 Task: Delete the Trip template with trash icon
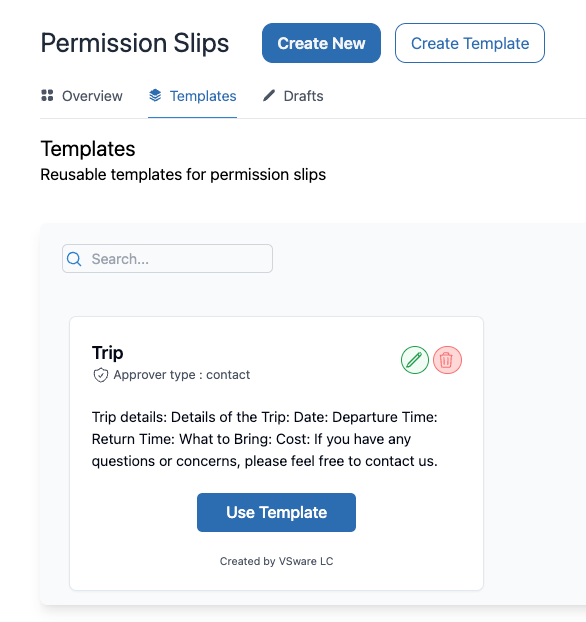point(447,360)
